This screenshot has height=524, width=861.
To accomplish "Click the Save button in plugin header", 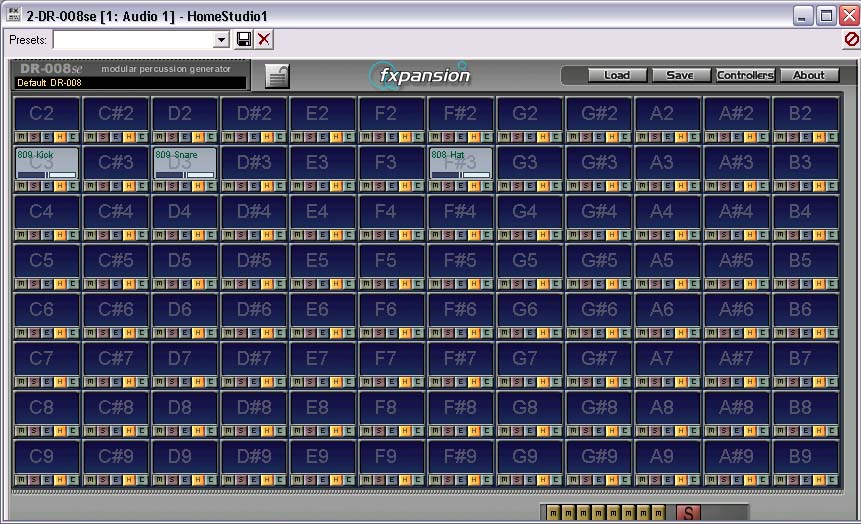I will pos(680,75).
